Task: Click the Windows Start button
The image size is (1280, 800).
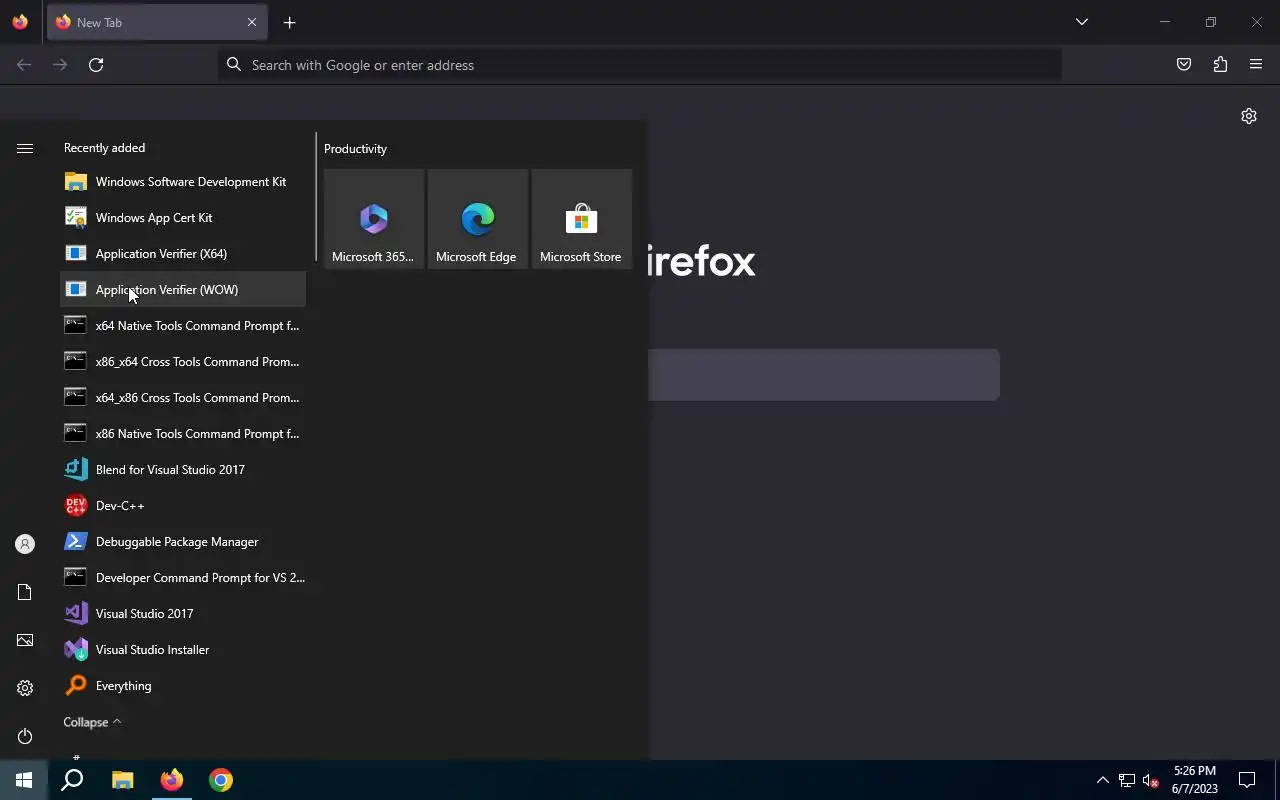Action: tap(24, 780)
